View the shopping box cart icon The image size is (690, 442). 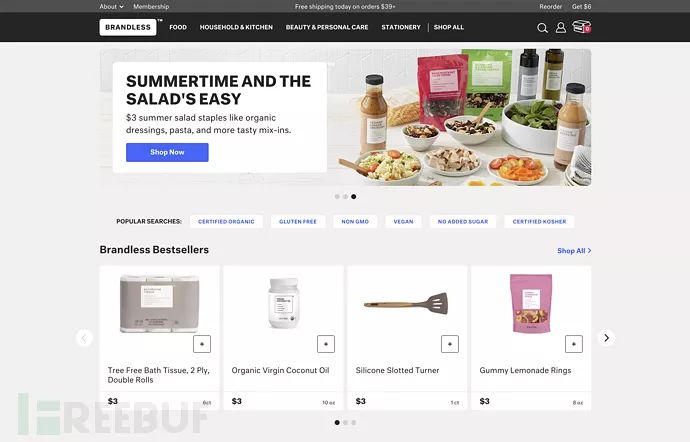[581, 27]
